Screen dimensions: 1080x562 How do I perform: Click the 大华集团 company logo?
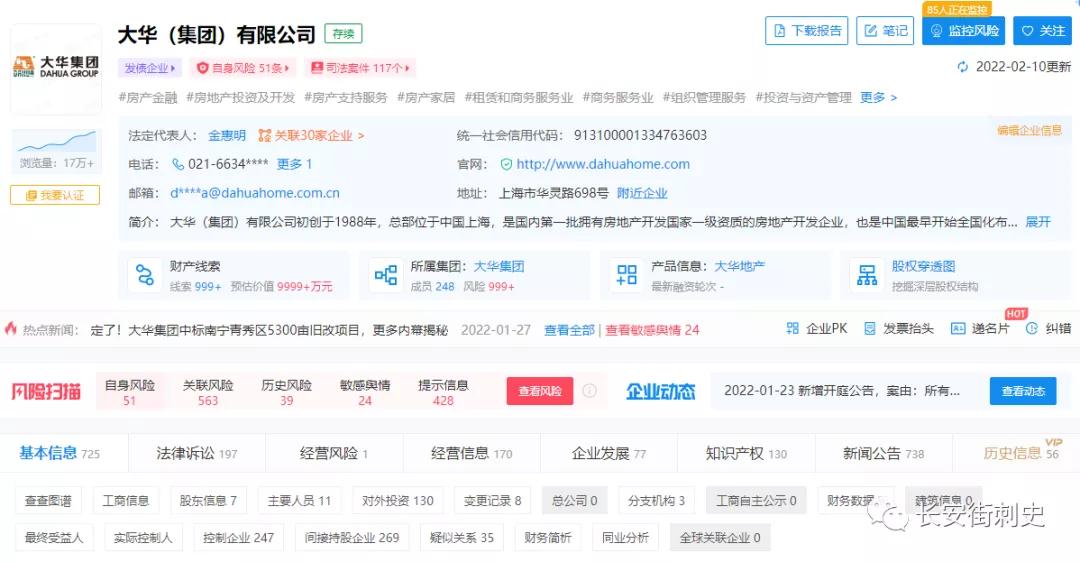pos(56,67)
